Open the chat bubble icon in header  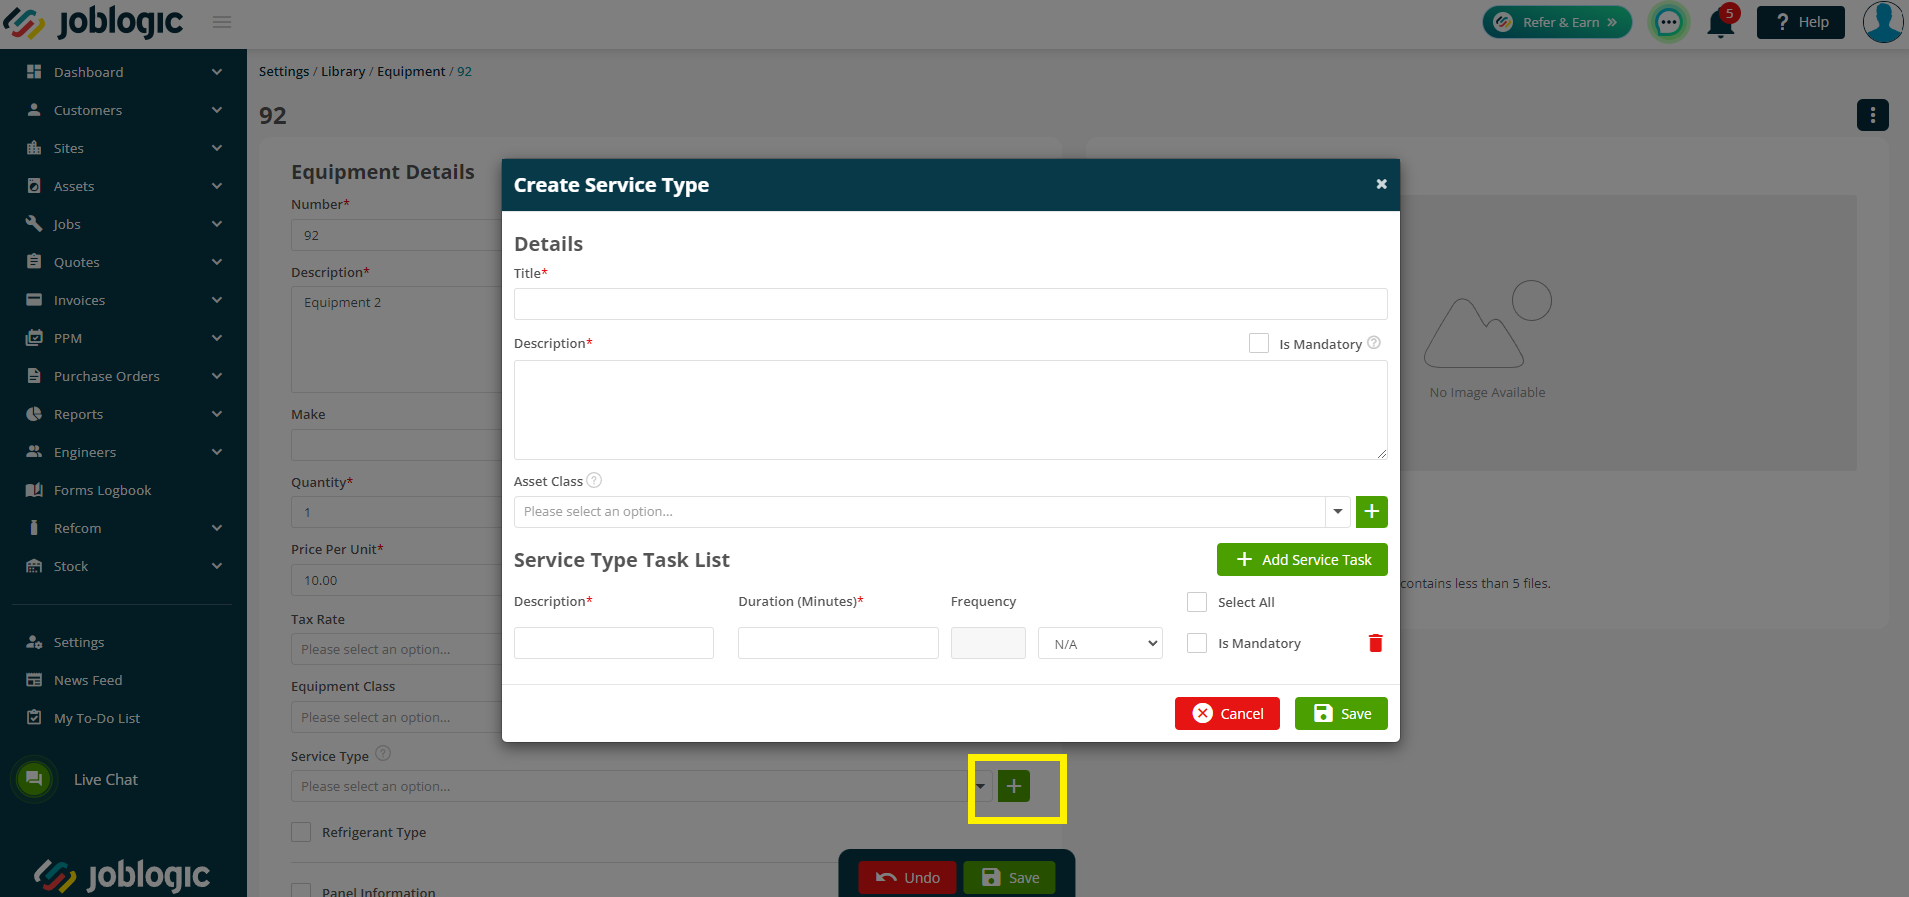(x=1668, y=22)
